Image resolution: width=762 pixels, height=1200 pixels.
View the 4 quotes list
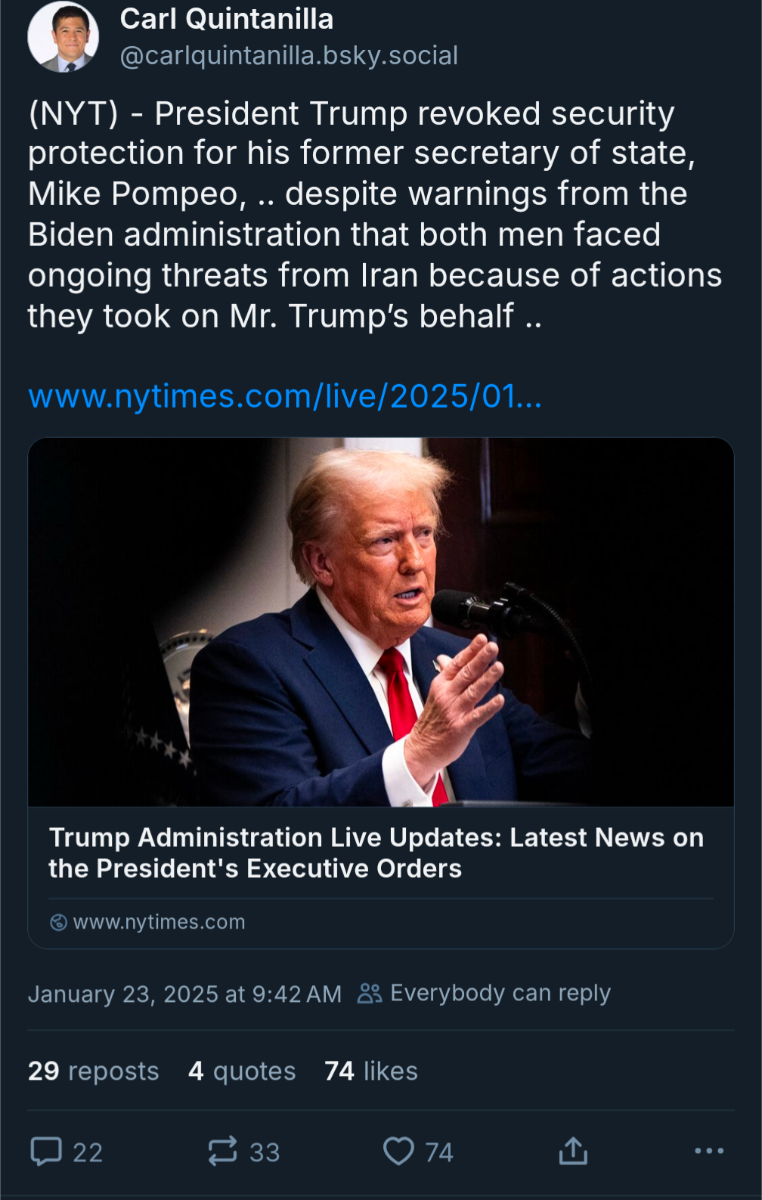point(242,1071)
